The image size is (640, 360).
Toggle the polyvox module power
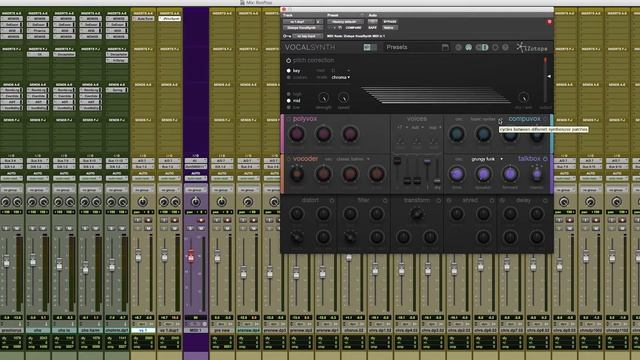[288, 119]
